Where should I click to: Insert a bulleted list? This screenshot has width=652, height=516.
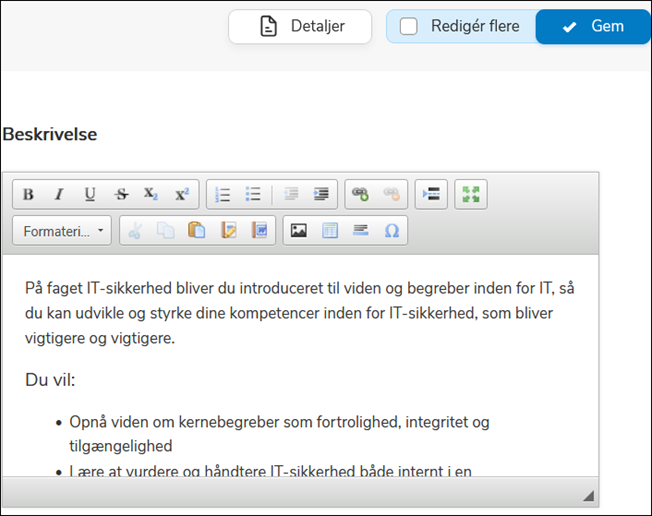point(253,195)
